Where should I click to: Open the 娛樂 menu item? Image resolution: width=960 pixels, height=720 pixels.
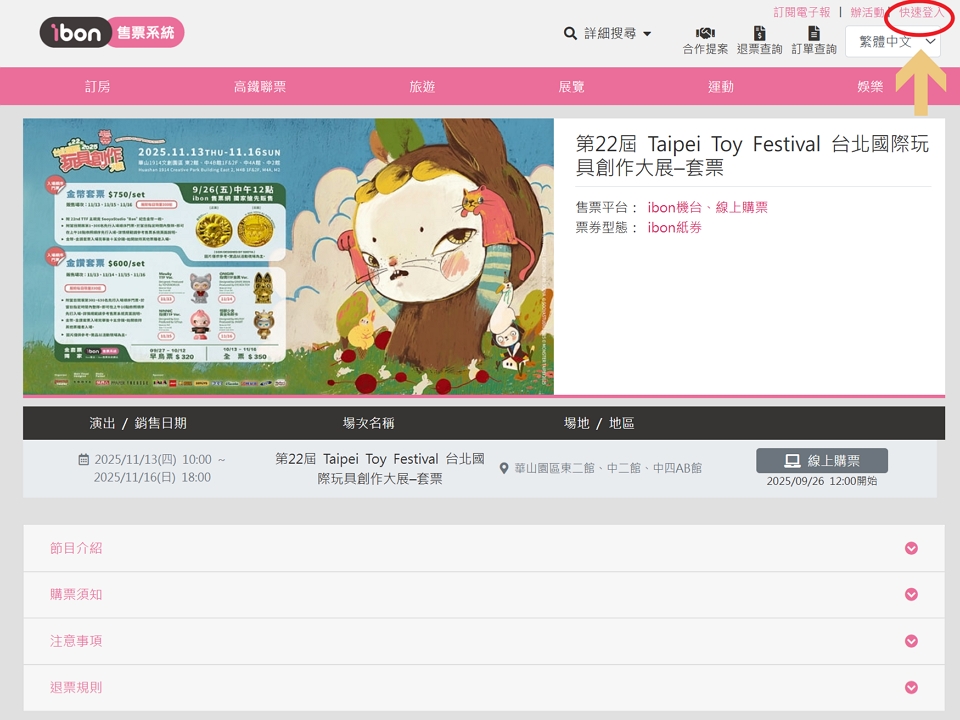click(x=870, y=86)
